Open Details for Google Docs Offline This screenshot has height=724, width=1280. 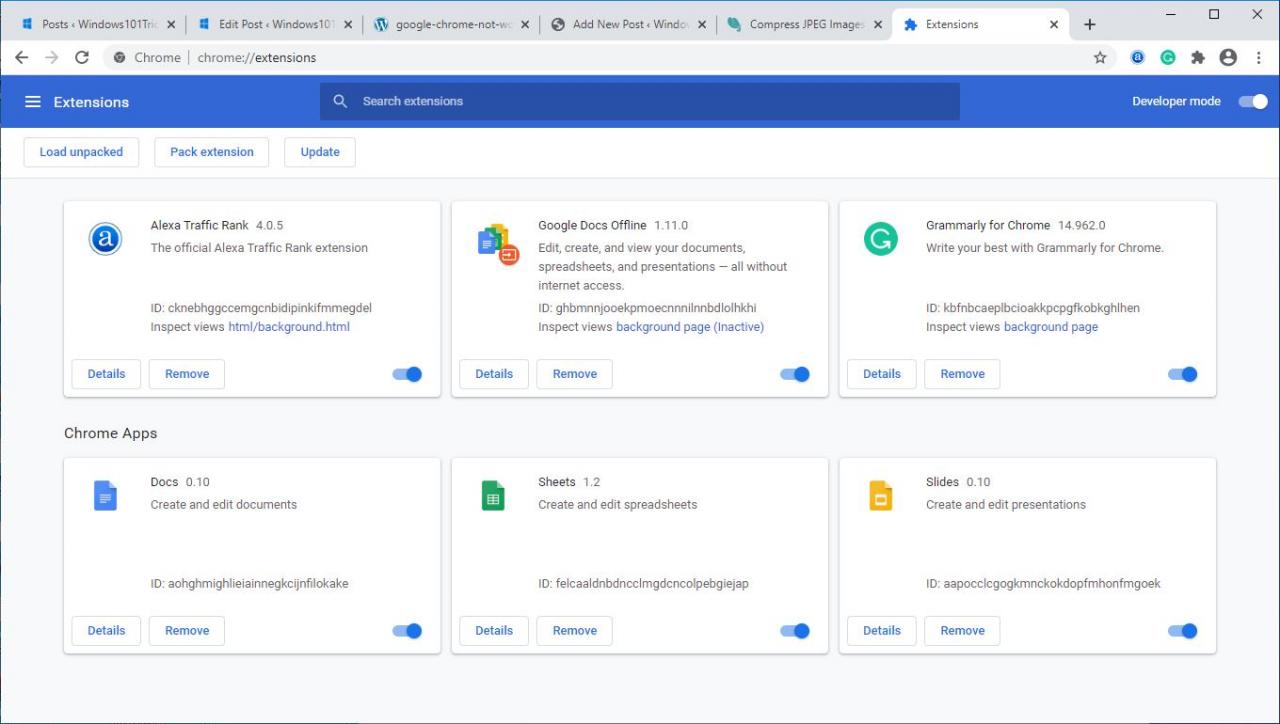pos(494,374)
